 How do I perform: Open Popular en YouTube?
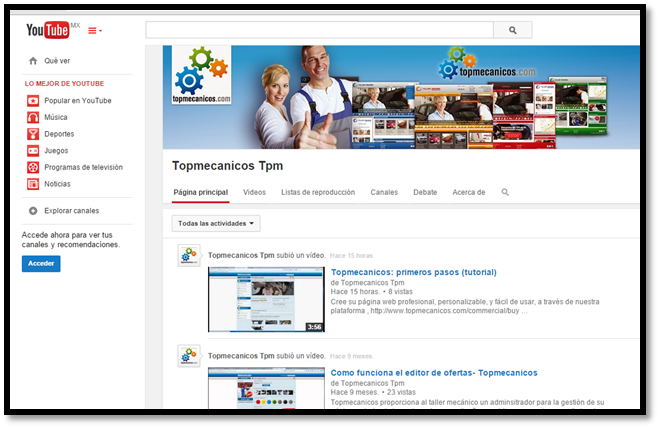78,101
